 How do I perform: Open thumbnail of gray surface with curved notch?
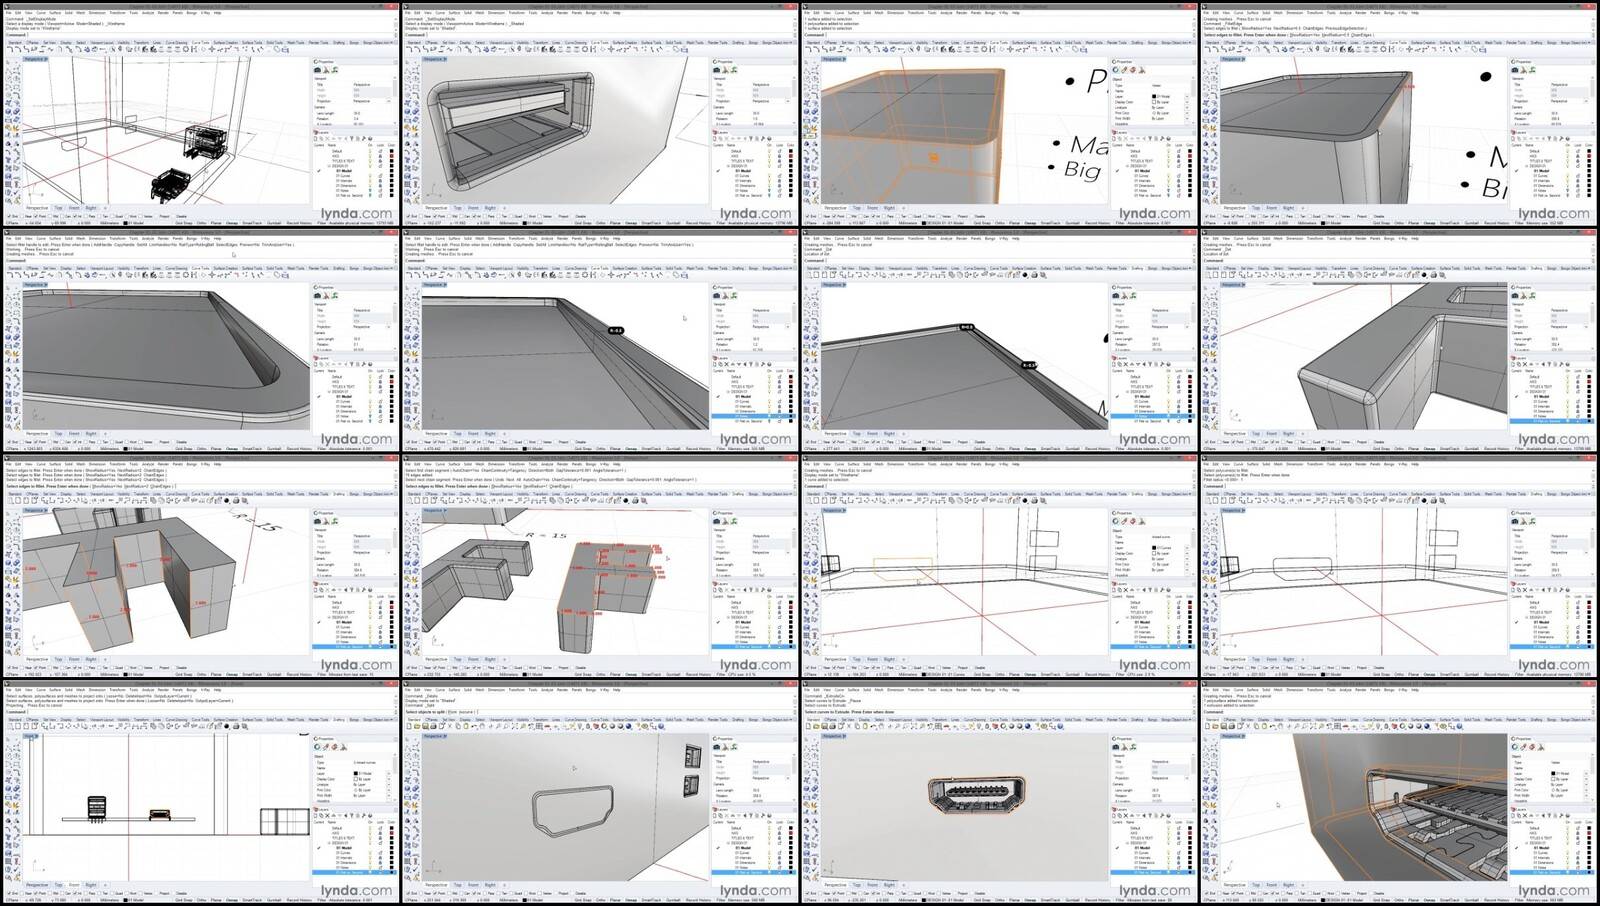tap(200, 341)
